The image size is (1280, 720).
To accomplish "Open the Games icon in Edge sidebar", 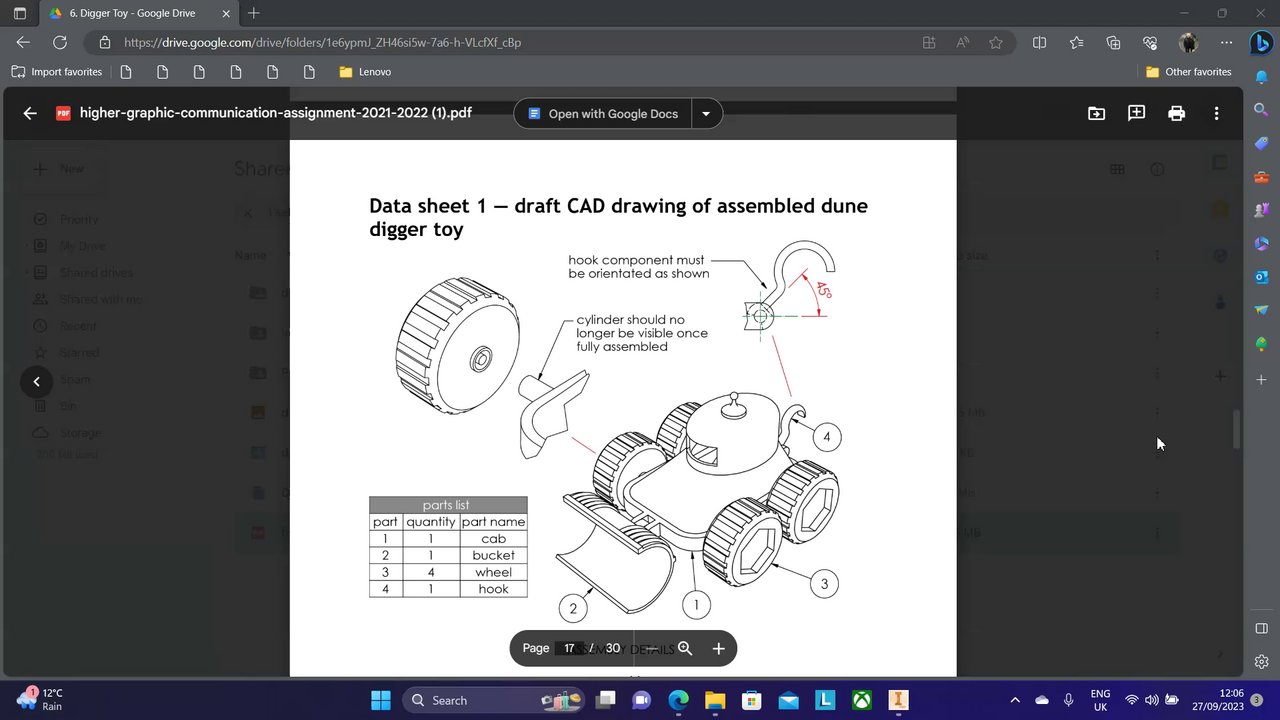I will [1261, 210].
